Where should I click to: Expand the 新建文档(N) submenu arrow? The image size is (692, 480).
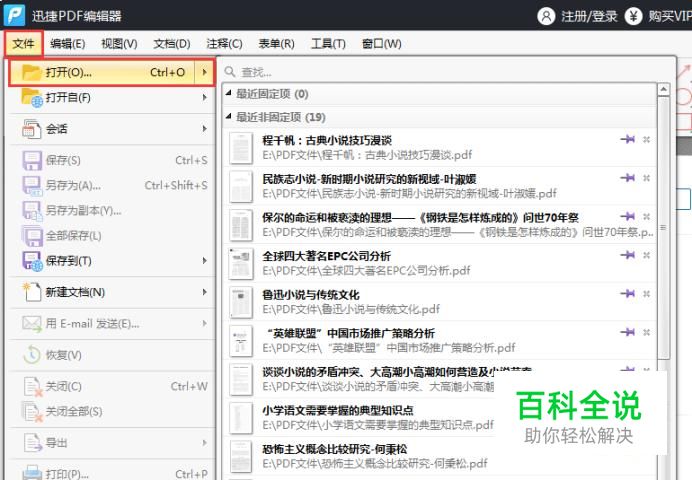[x=204, y=292]
